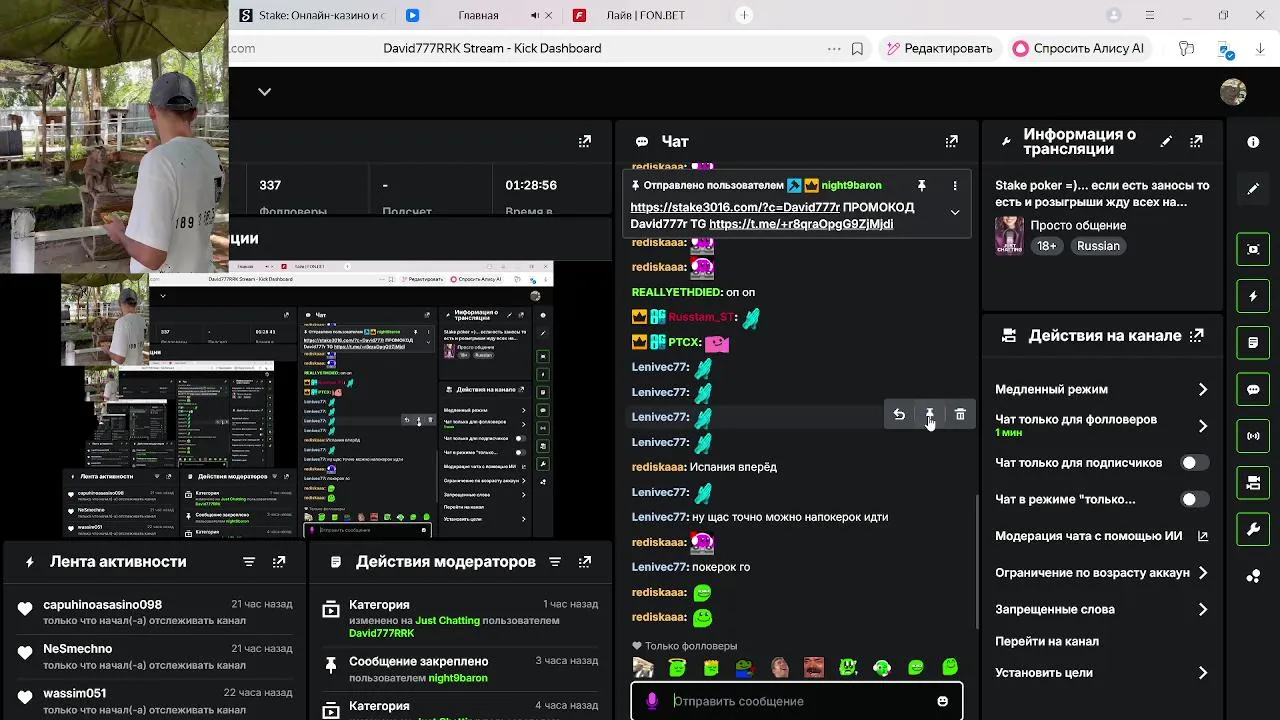Screen dimensions: 1280x720
Task: Click the screen-capture frame icon in right sidebar
Action: (1253, 249)
